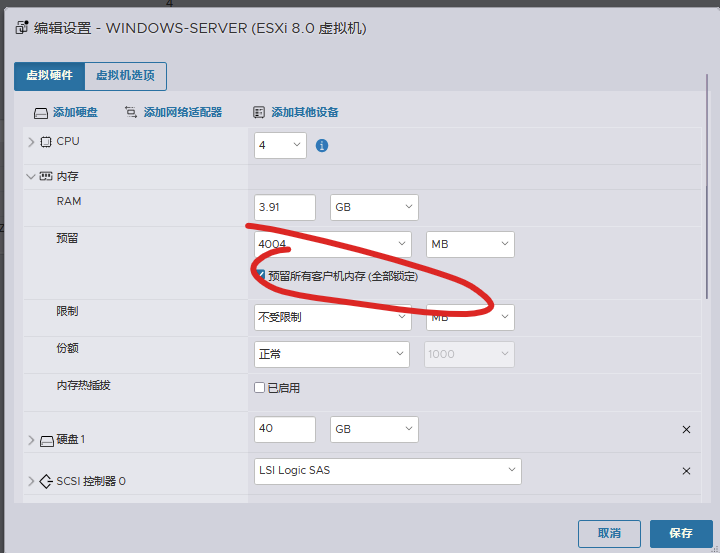Remove SCSI Controller 0 with X icon
Image resolution: width=720 pixels, height=553 pixels.
(686, 471)
